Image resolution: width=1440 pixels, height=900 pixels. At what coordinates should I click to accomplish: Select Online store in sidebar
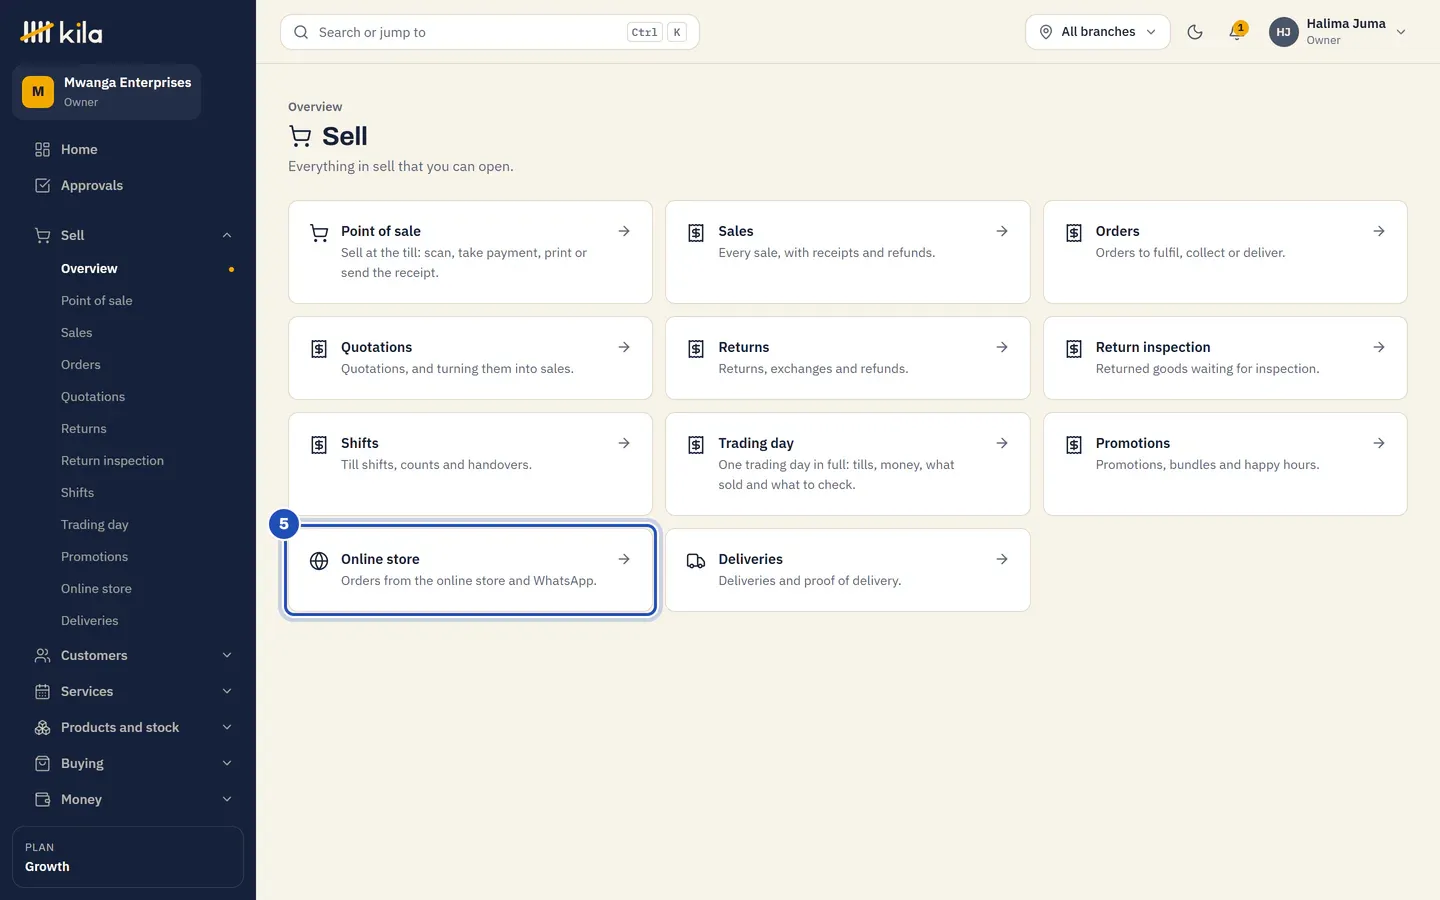tap(96, 588)
